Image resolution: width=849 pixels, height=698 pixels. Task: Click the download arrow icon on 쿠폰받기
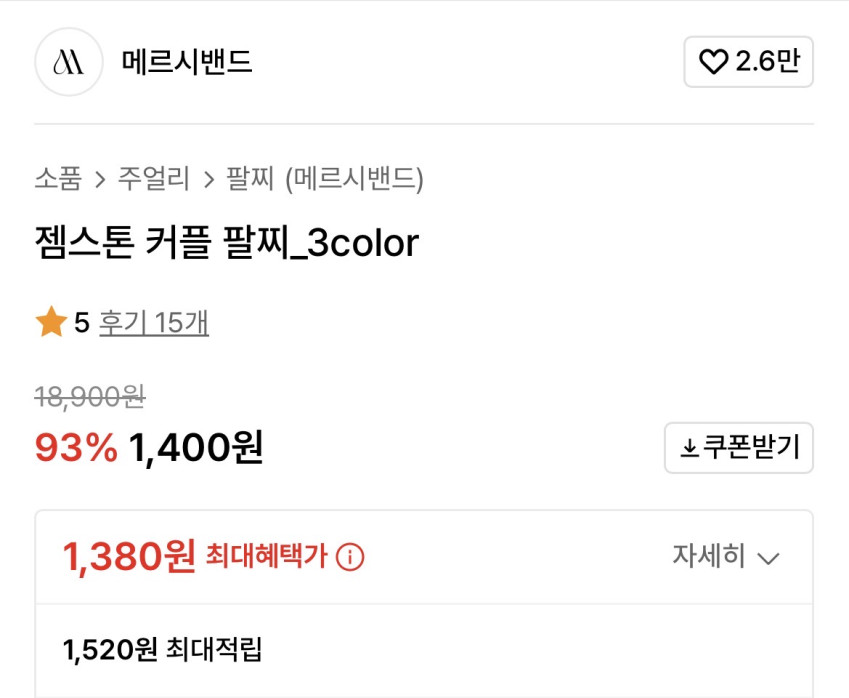pos(689,449)
